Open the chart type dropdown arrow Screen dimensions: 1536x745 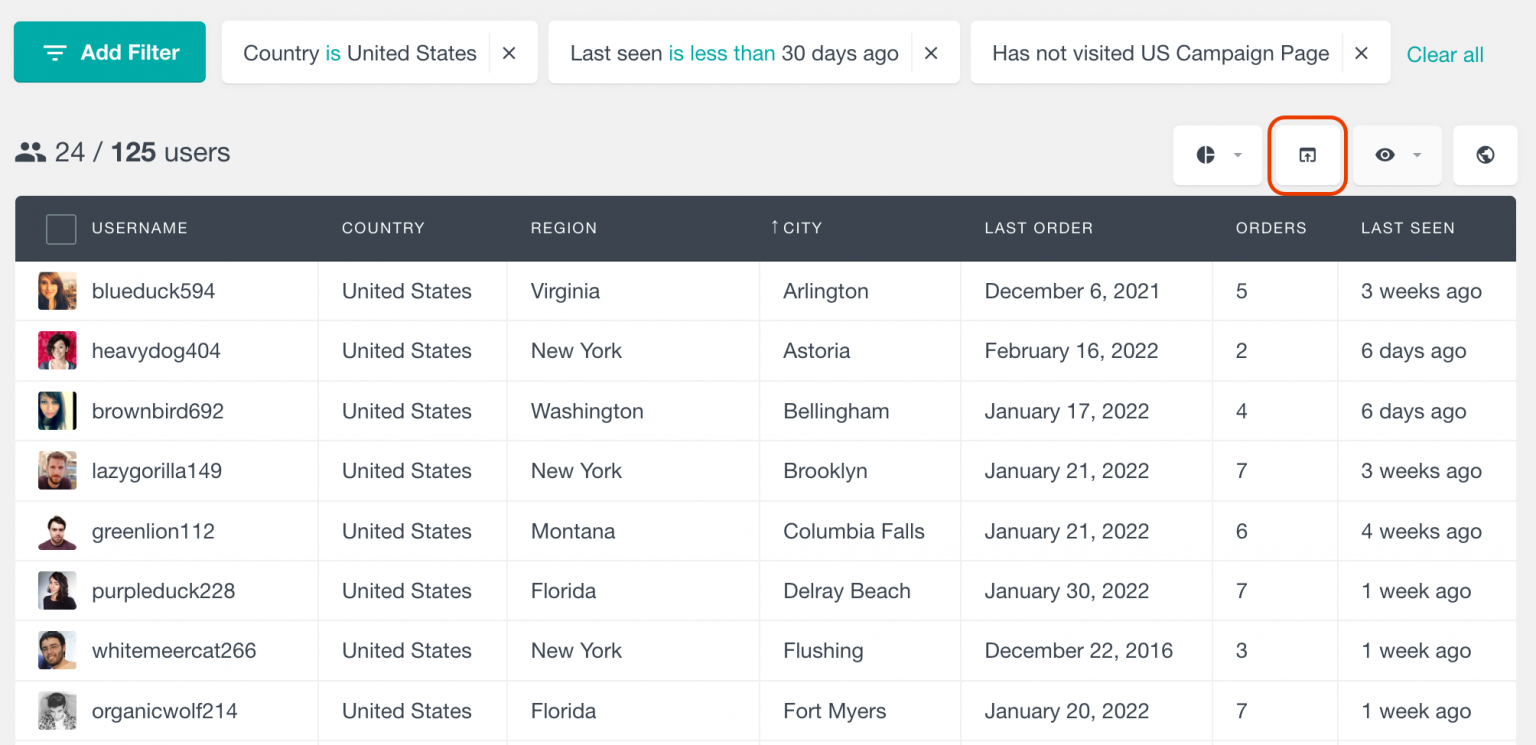tap(1237, 155)
